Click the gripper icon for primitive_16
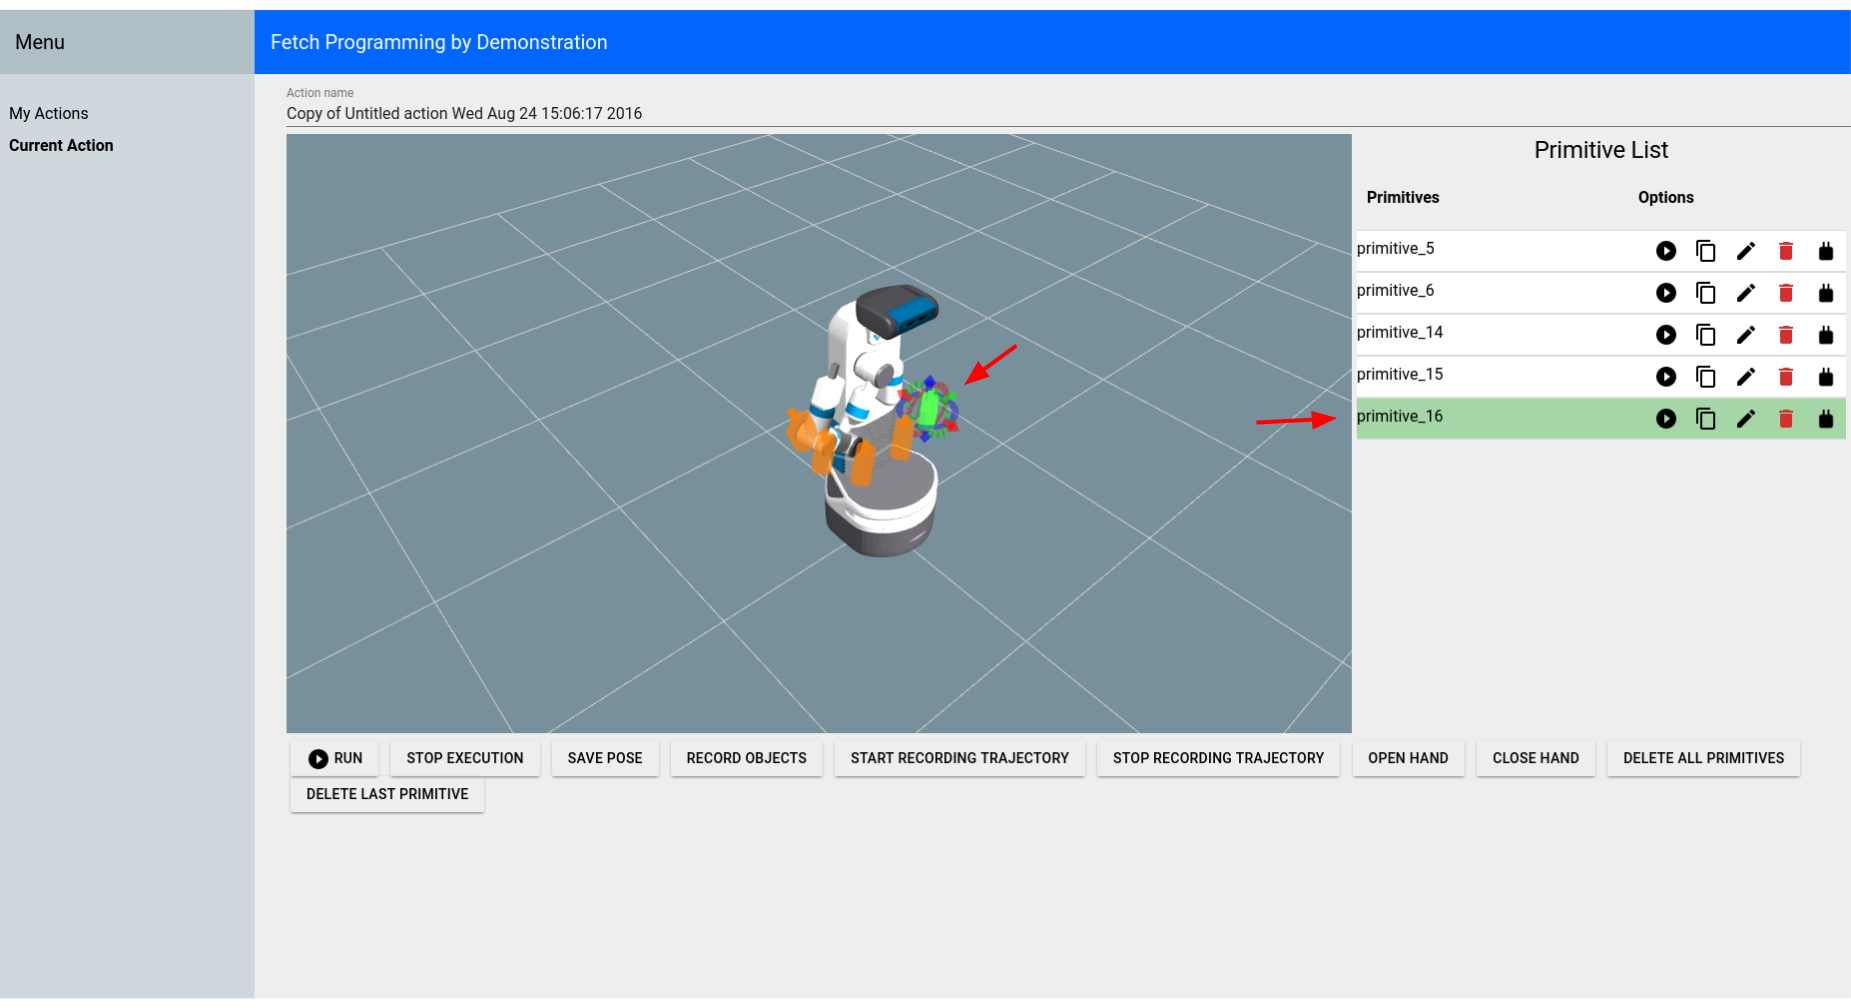This screenshot has height=1008, width=1851. point(1825,419)
